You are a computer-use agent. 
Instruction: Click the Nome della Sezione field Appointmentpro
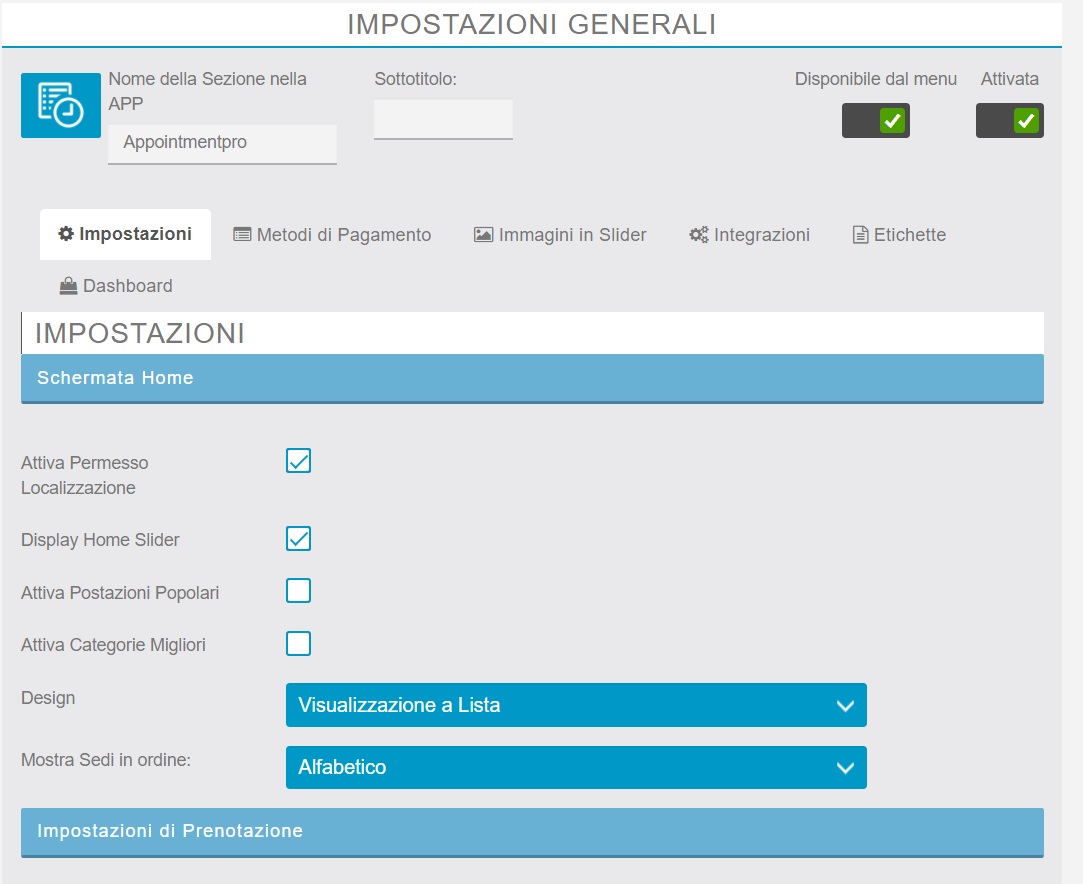[222, 143]
